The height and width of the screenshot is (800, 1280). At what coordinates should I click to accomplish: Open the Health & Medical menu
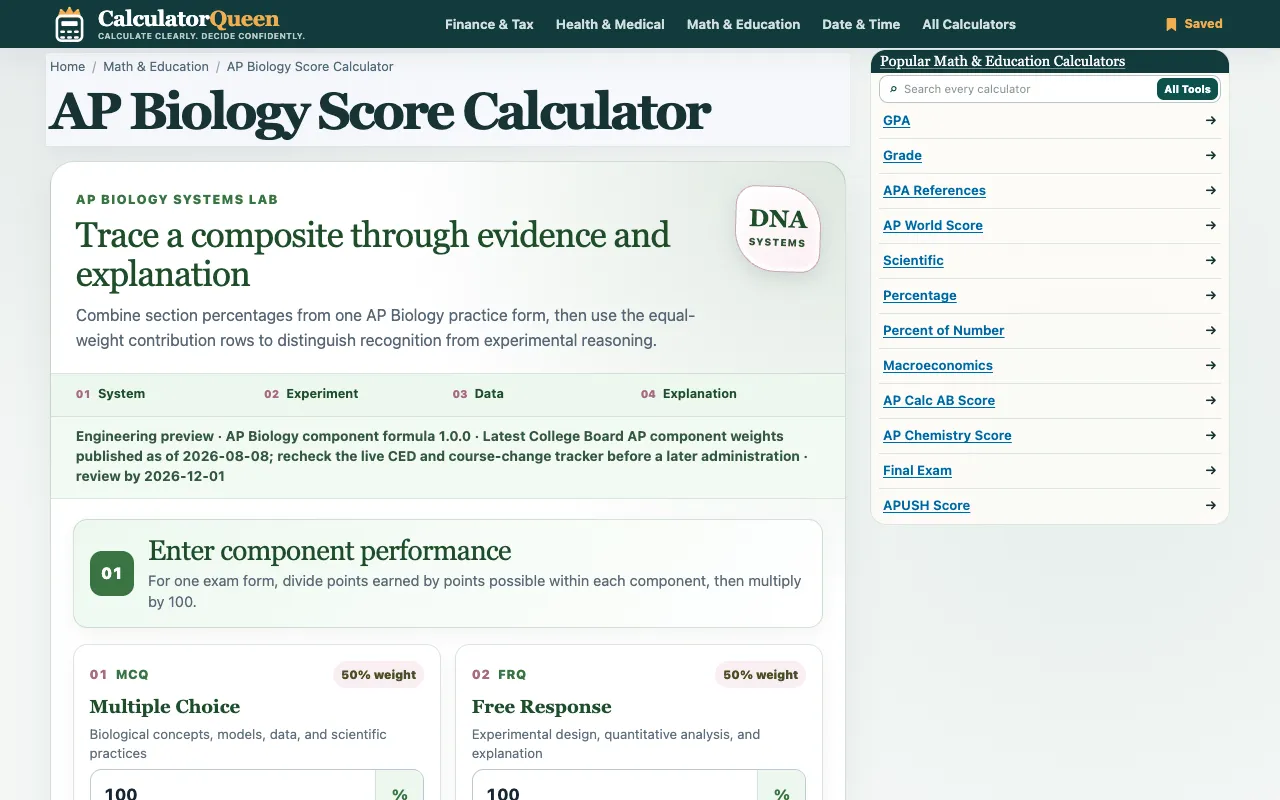(x=610, y=24)
